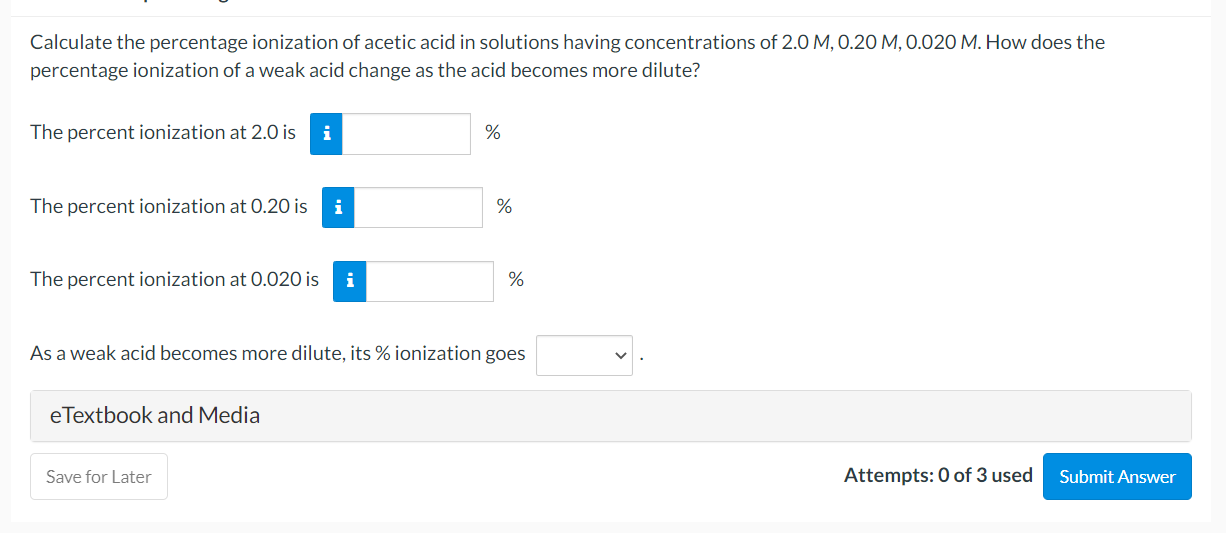The width and height of the screenshot is (1226, 533).
Task: Click the % sign after the 0.20 M field
Action: click(504, 206)
